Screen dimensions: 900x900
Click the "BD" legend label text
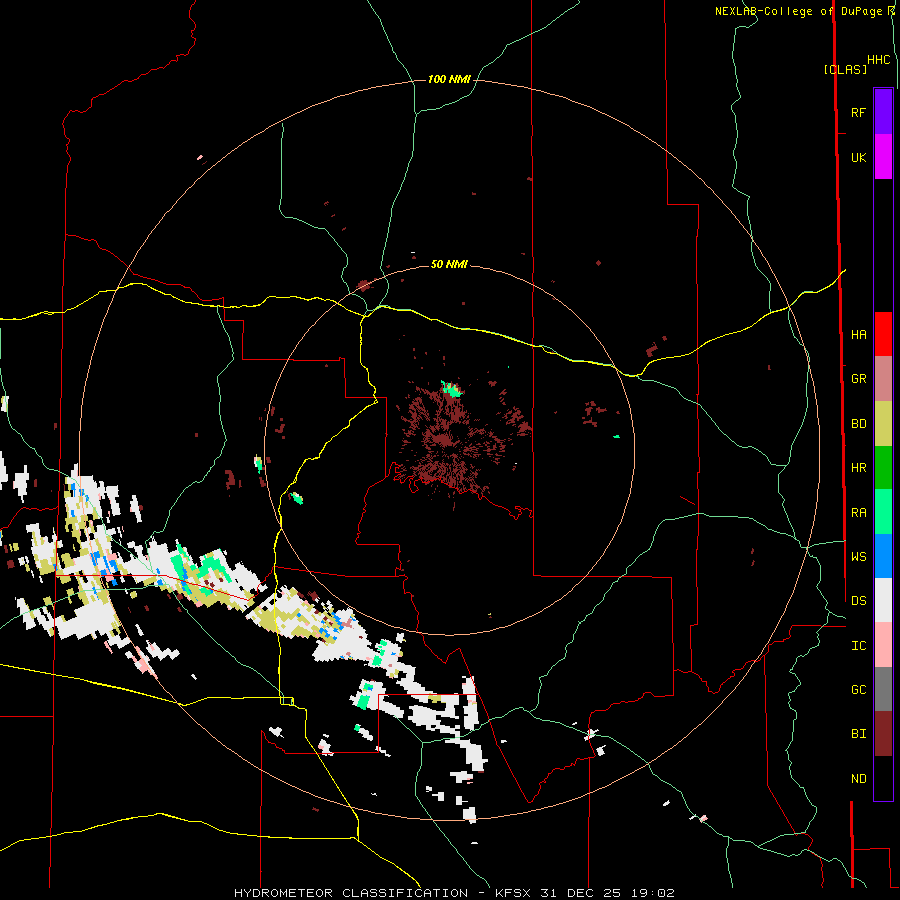click(x=858, y=424)
